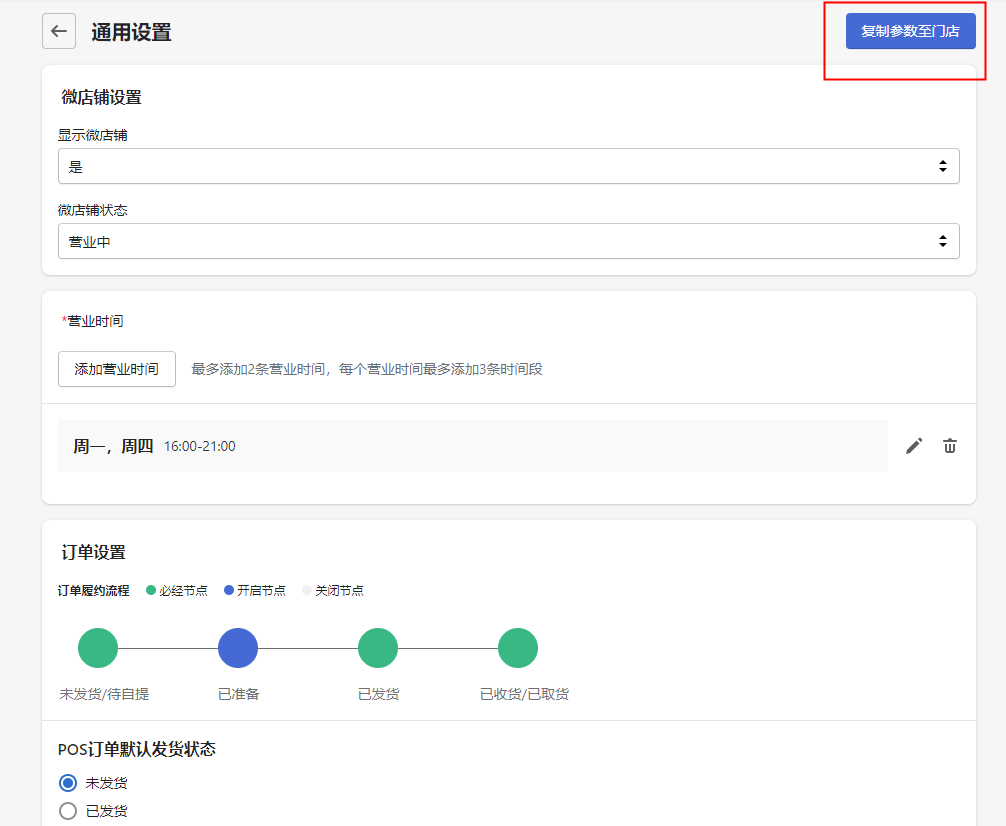
Task: Click the POS订单默认发货状态 heading
Action: click(x=137, y=750)
